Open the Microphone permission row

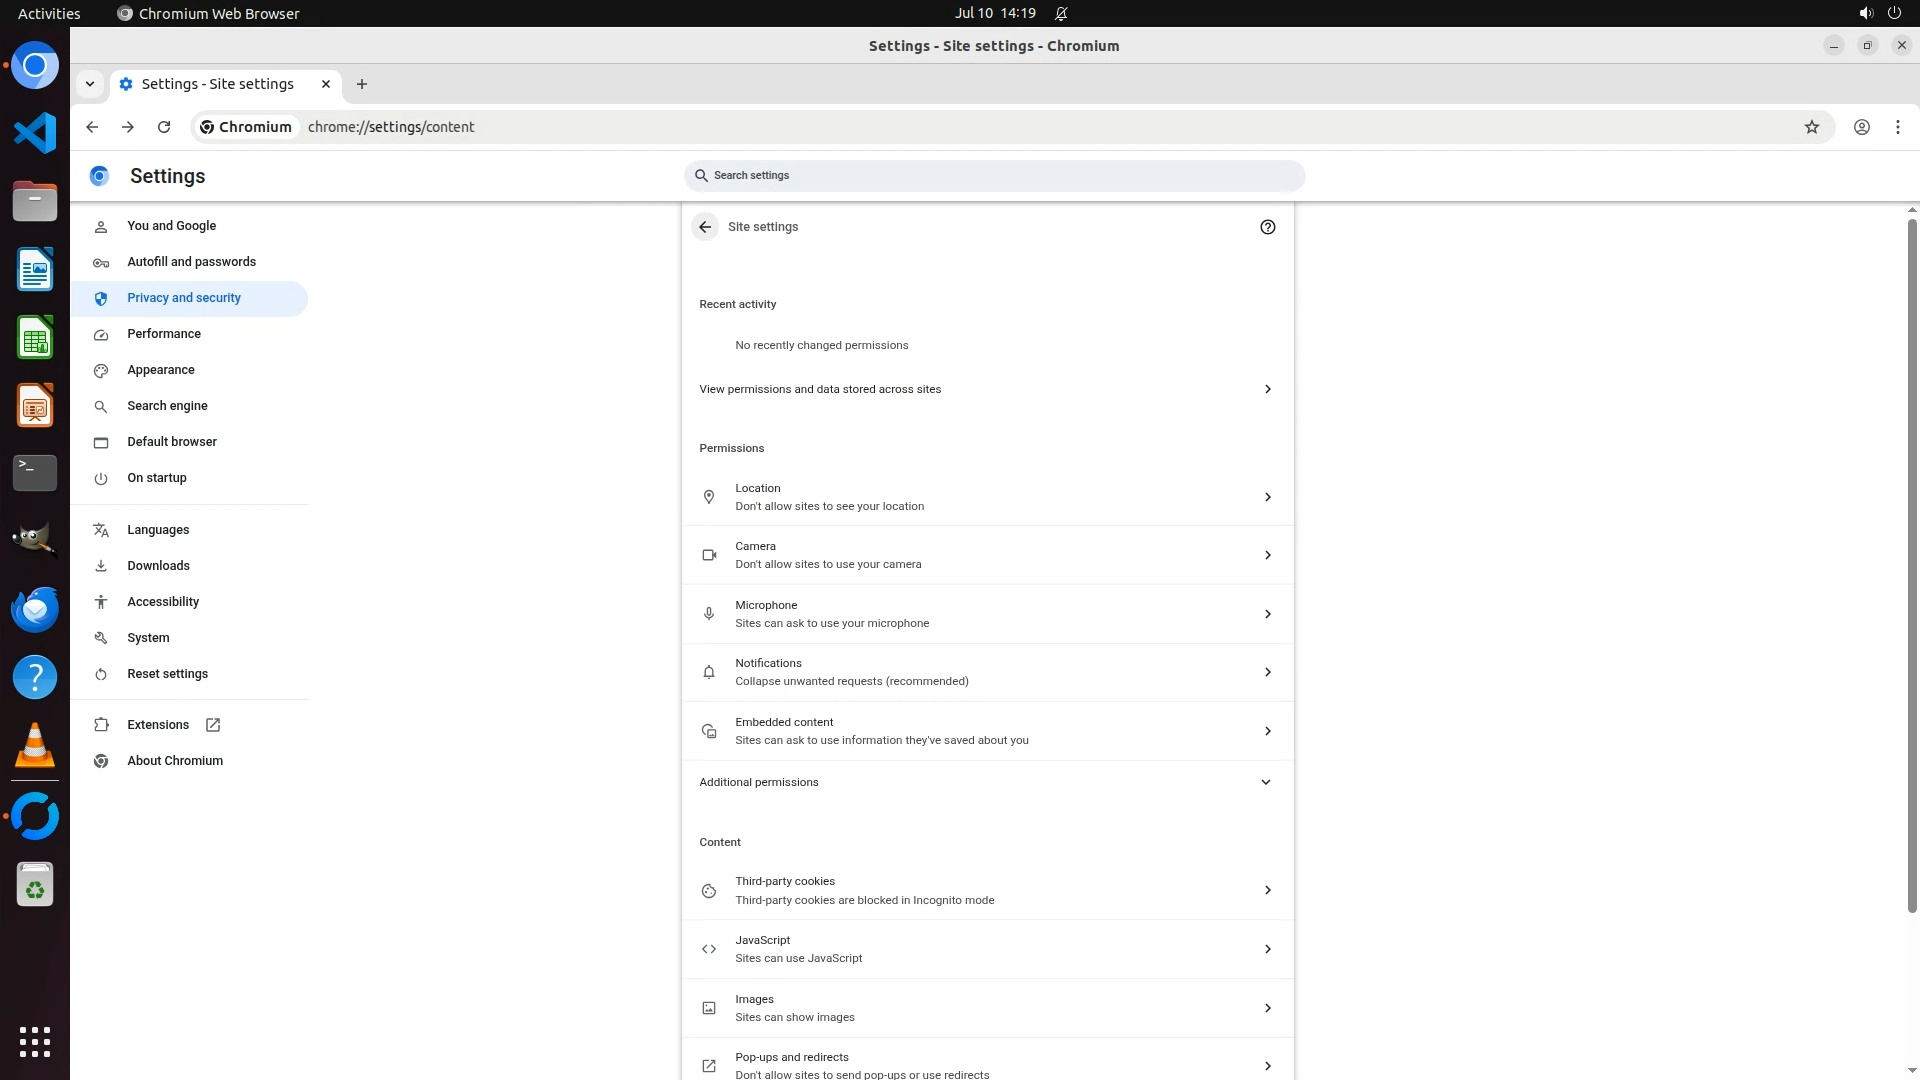point(986,614)
